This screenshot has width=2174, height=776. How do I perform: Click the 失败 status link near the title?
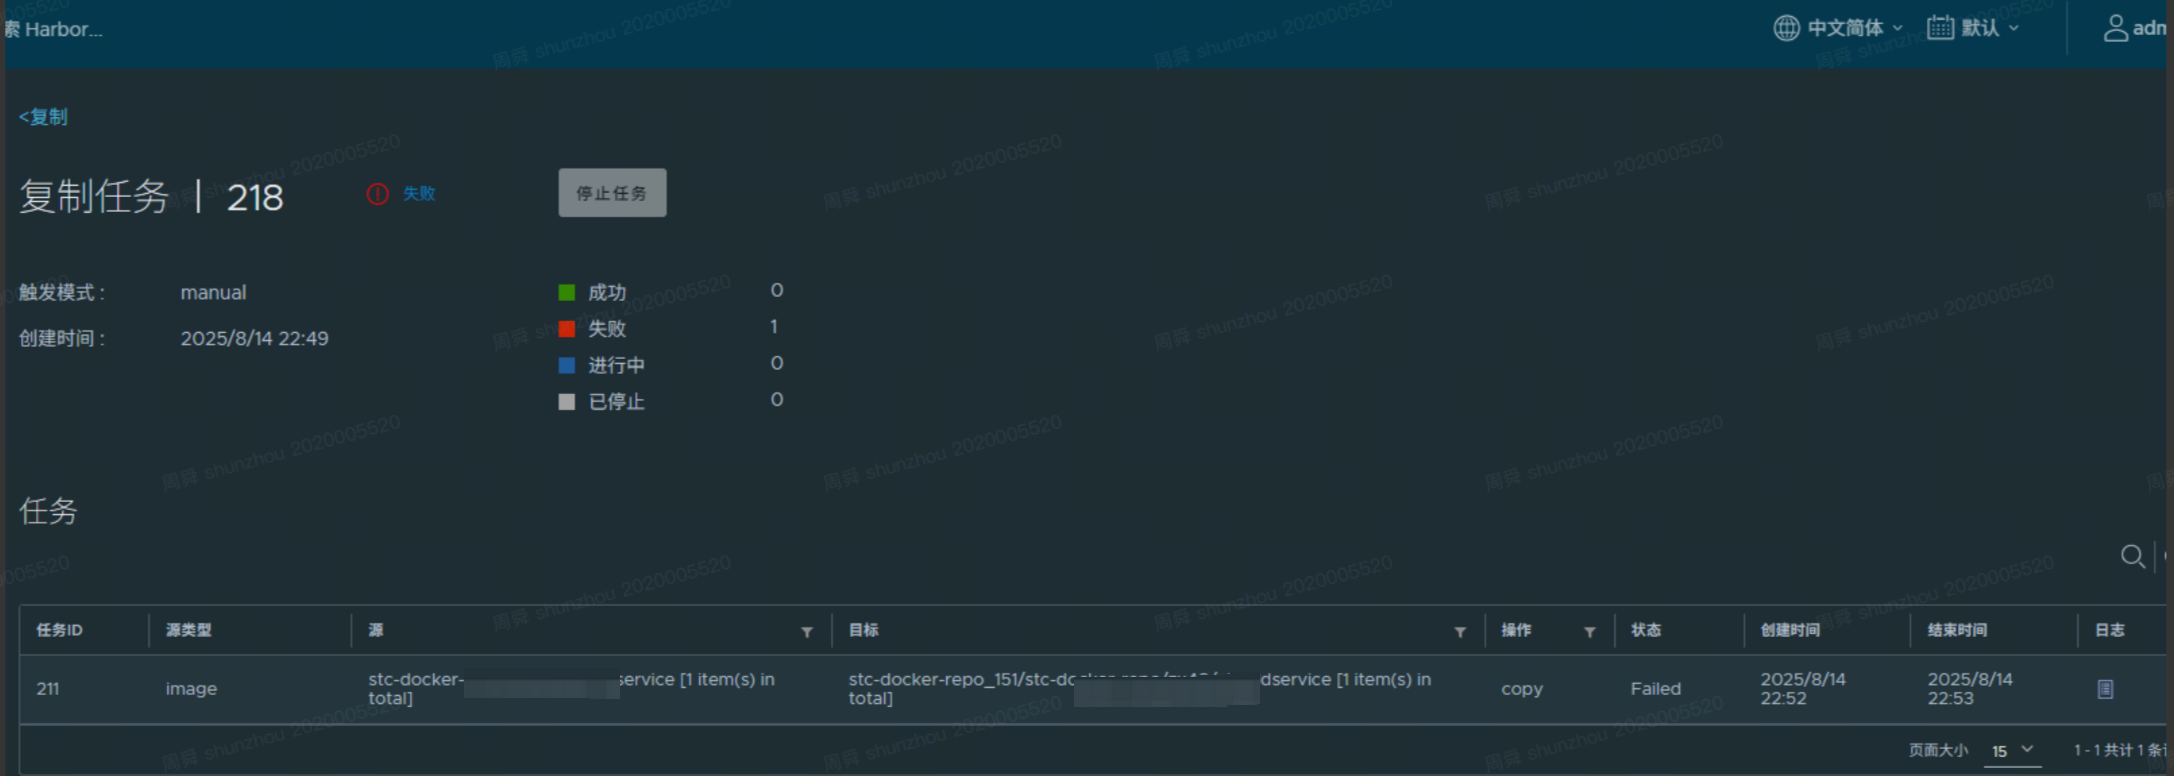tap(419, 194)
